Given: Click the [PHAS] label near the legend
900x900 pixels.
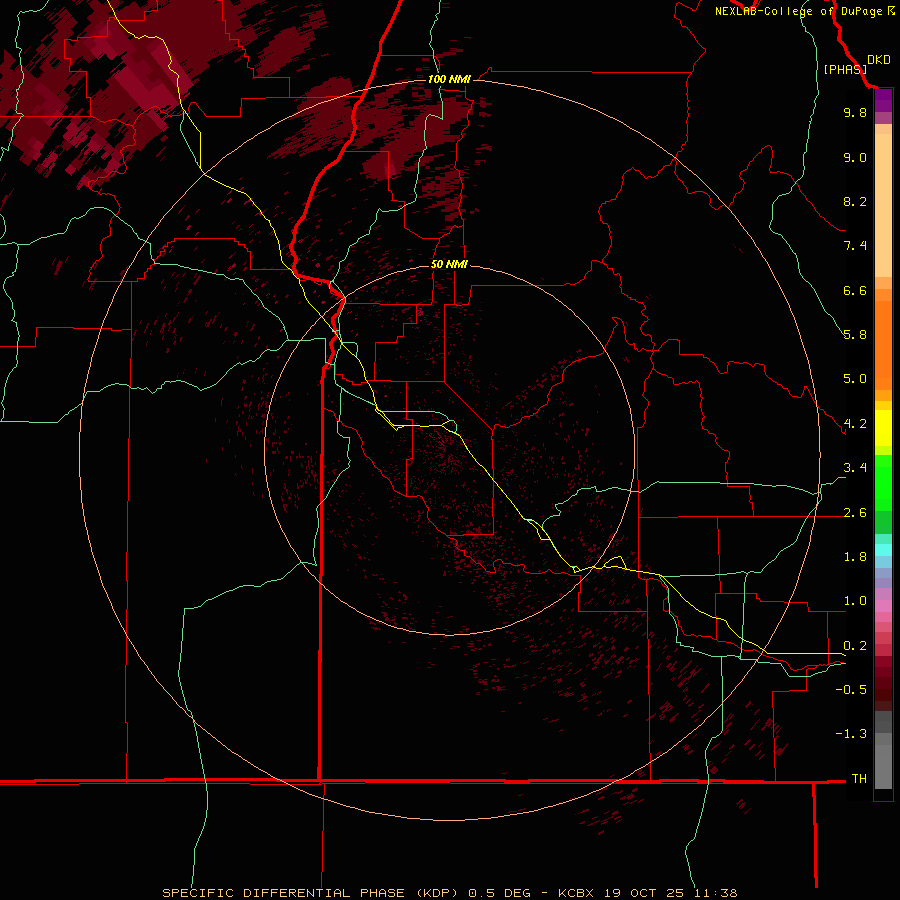Looking at the screenshot, I should [845, 70].
